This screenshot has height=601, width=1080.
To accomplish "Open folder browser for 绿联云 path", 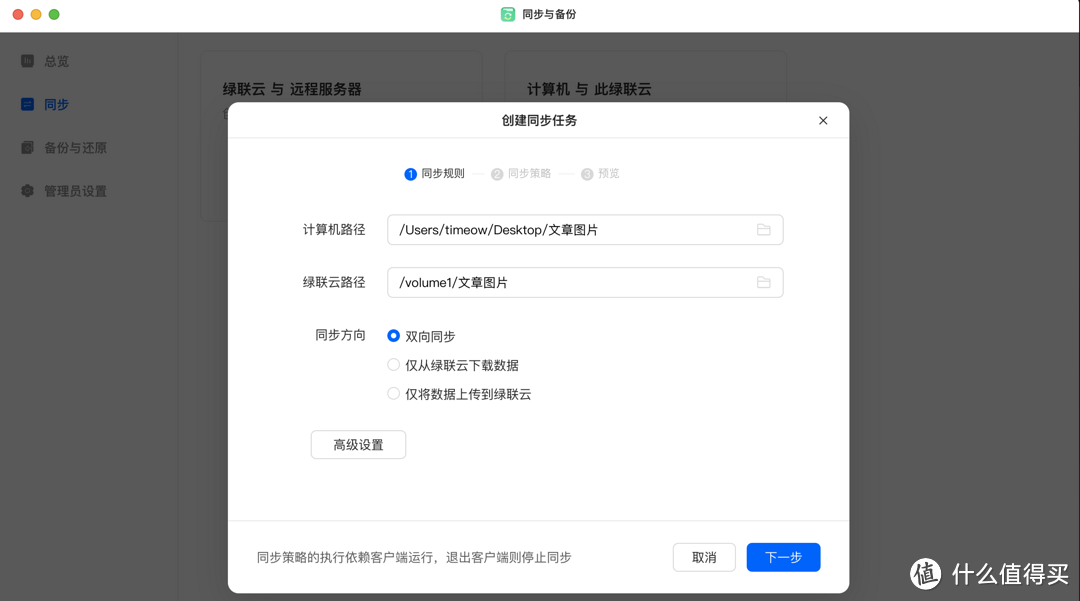I will [x=764, y=282].
